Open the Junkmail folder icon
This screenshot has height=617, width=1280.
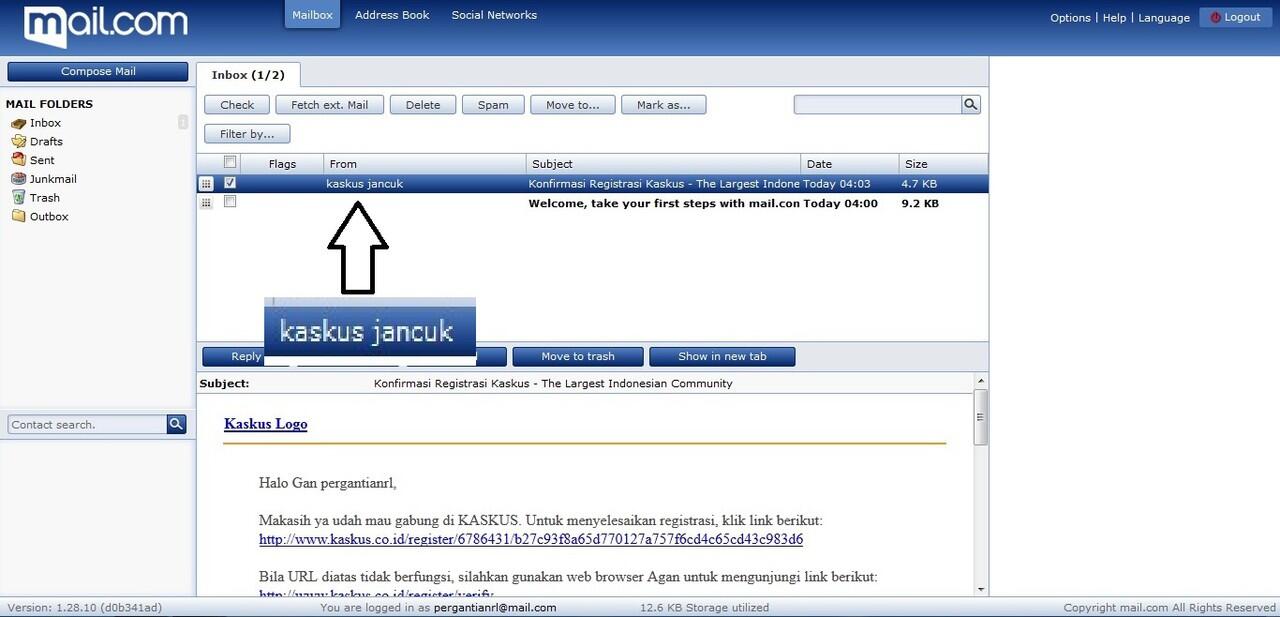coord(19,179)
